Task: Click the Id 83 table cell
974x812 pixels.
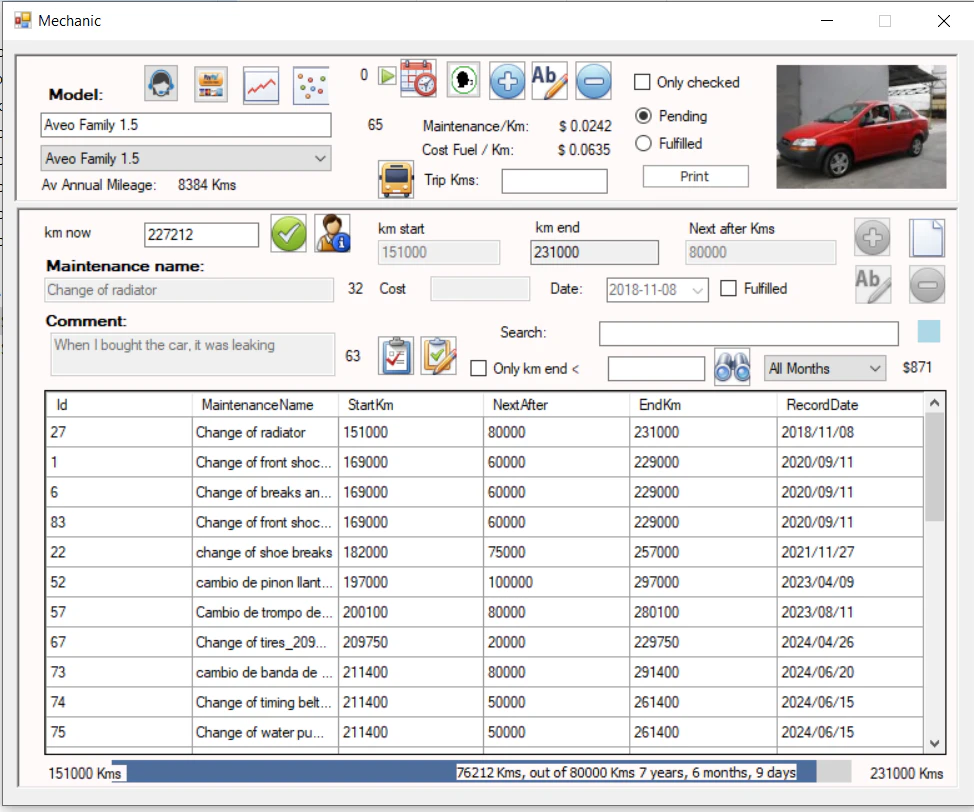Action: pyautogui.click(x=119, y=522)
